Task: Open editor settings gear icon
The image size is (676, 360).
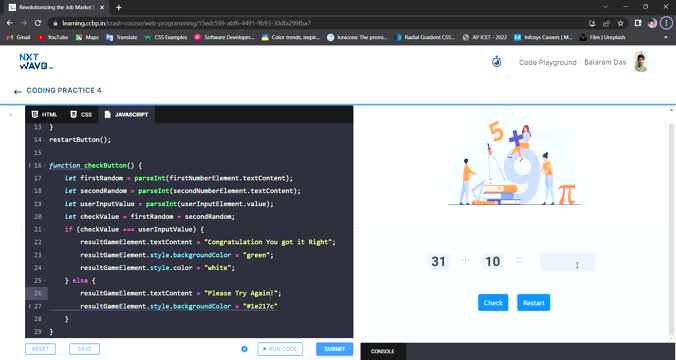Action: point(244,349)
